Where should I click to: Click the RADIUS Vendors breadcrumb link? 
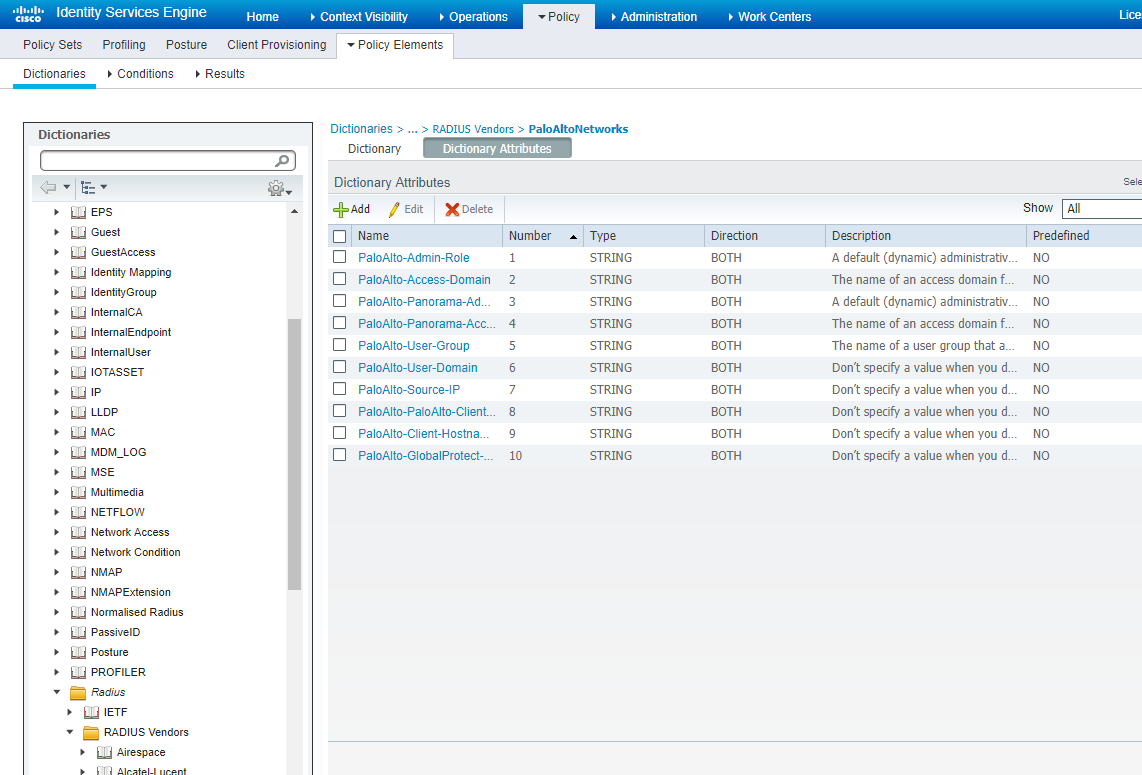point(473,129)
